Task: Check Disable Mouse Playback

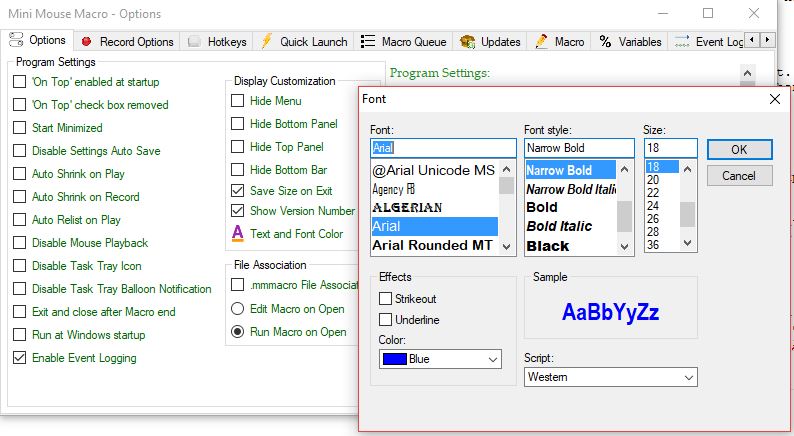Action: [19, 243]
